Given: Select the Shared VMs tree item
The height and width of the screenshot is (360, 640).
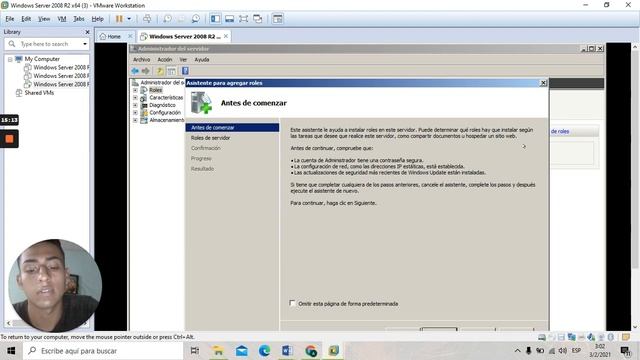Looking at the screenshot, I should (x=39, y=93).
